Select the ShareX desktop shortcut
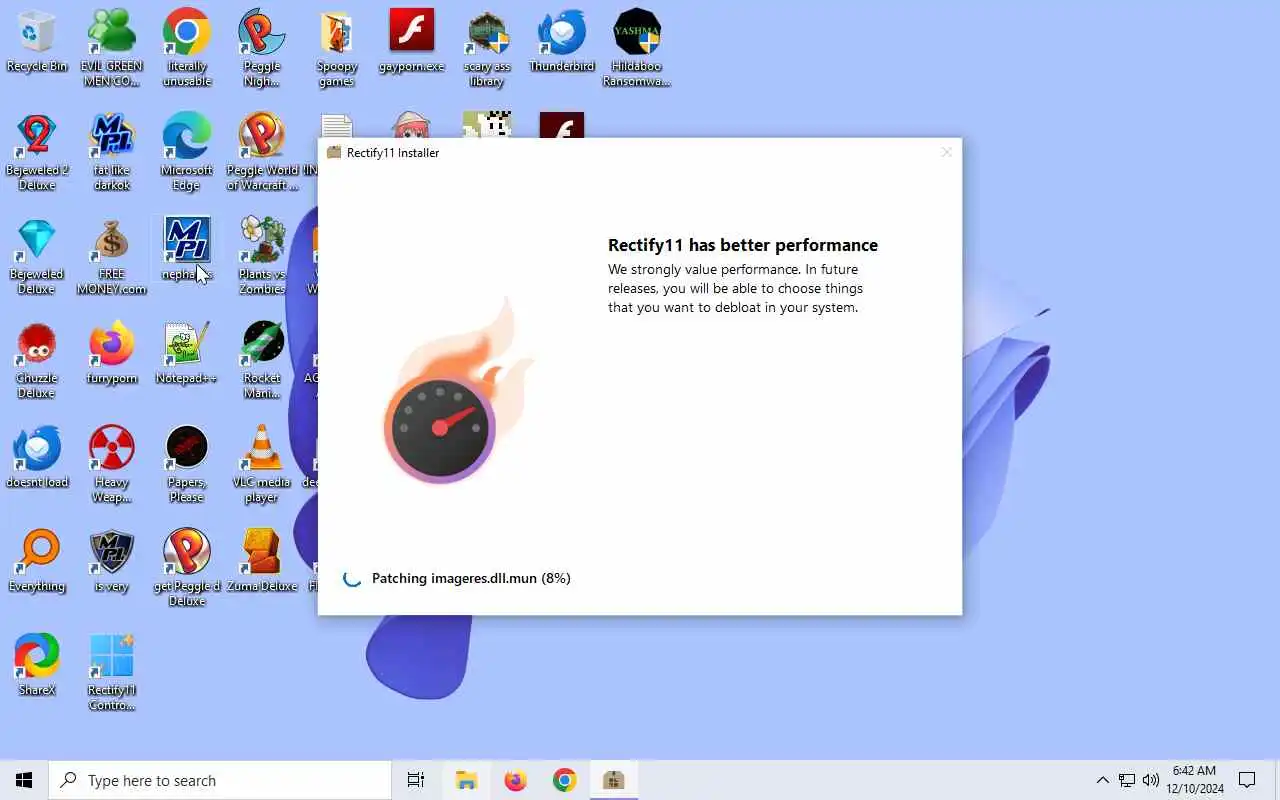This screenshot has height=800, width=1280. 37,665
